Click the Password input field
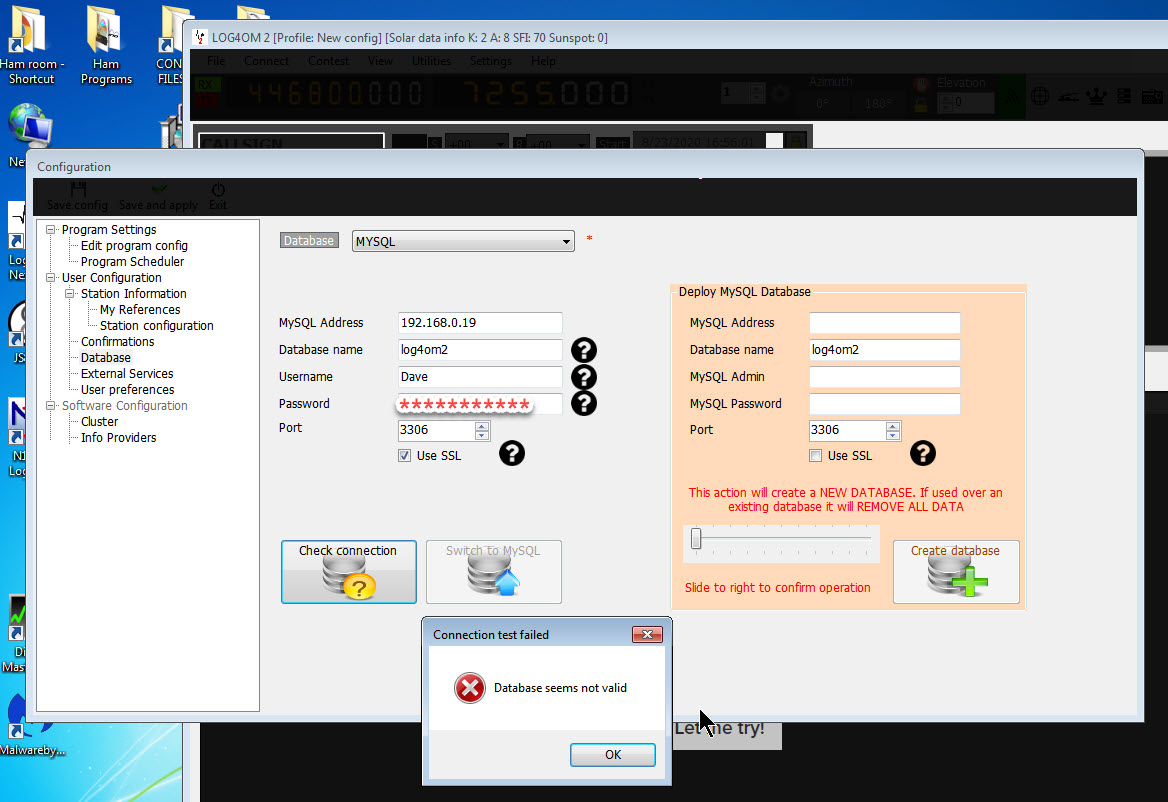The height and width of the screenshot is (802, 1168). 480,404
